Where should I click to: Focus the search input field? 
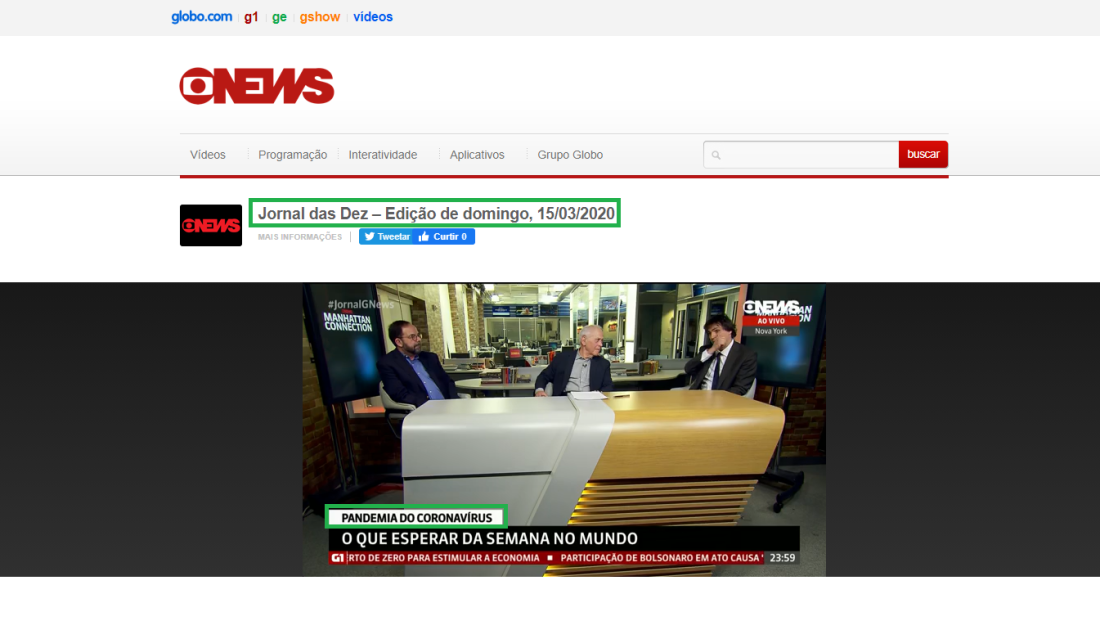tap(801, 154)
